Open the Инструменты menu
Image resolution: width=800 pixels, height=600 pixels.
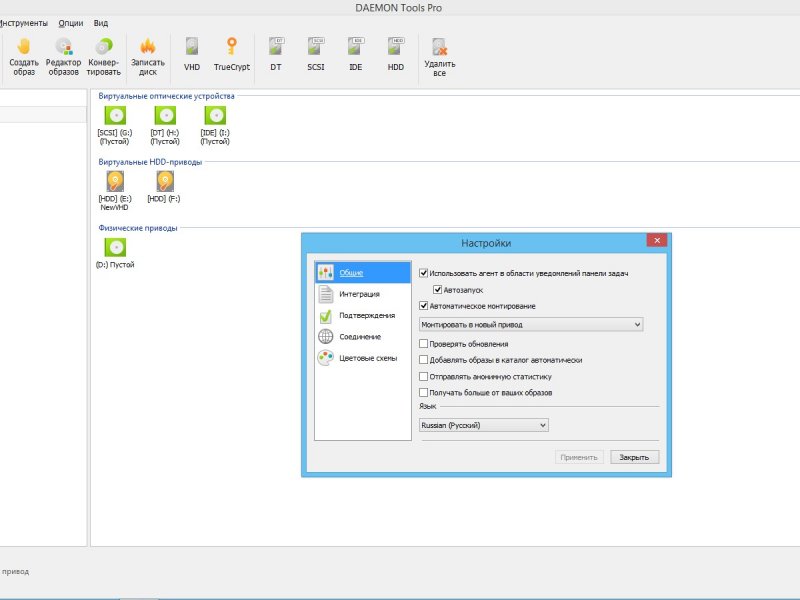[x=23, y=23]
